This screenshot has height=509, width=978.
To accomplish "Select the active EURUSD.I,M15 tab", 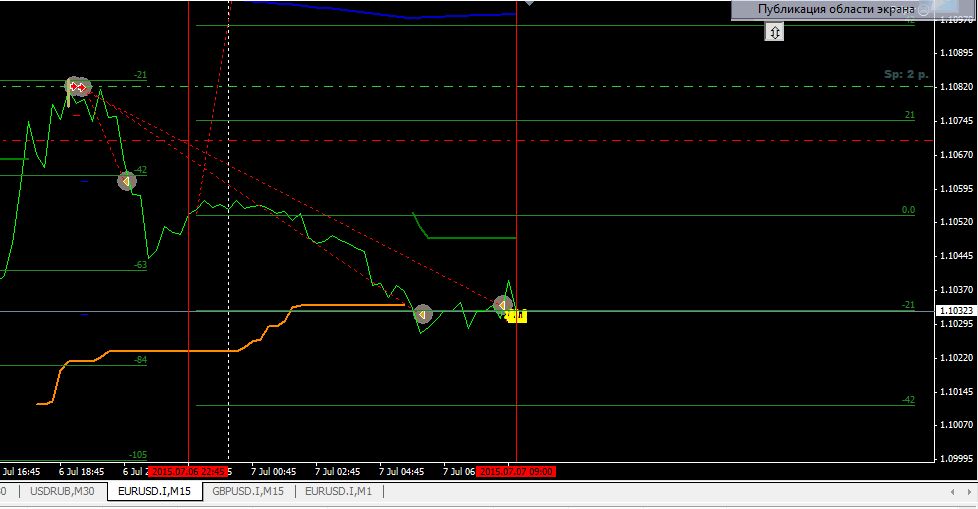I will (x=155, y=491).
